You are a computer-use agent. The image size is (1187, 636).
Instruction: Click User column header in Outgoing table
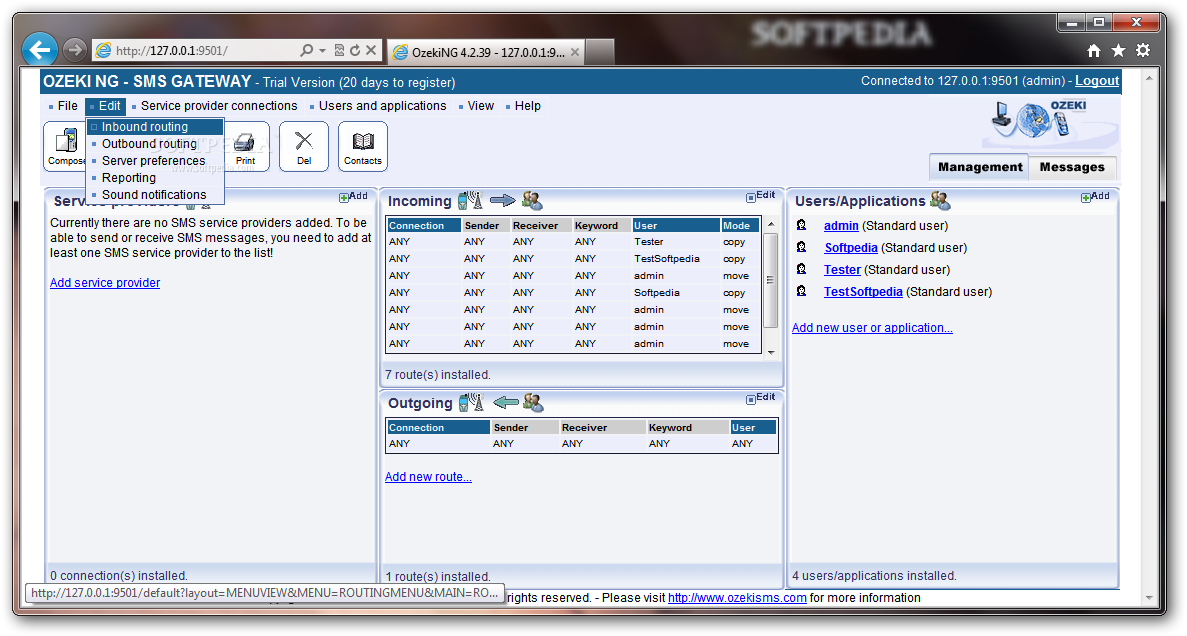pyautogui.click(x=753, y=428)
